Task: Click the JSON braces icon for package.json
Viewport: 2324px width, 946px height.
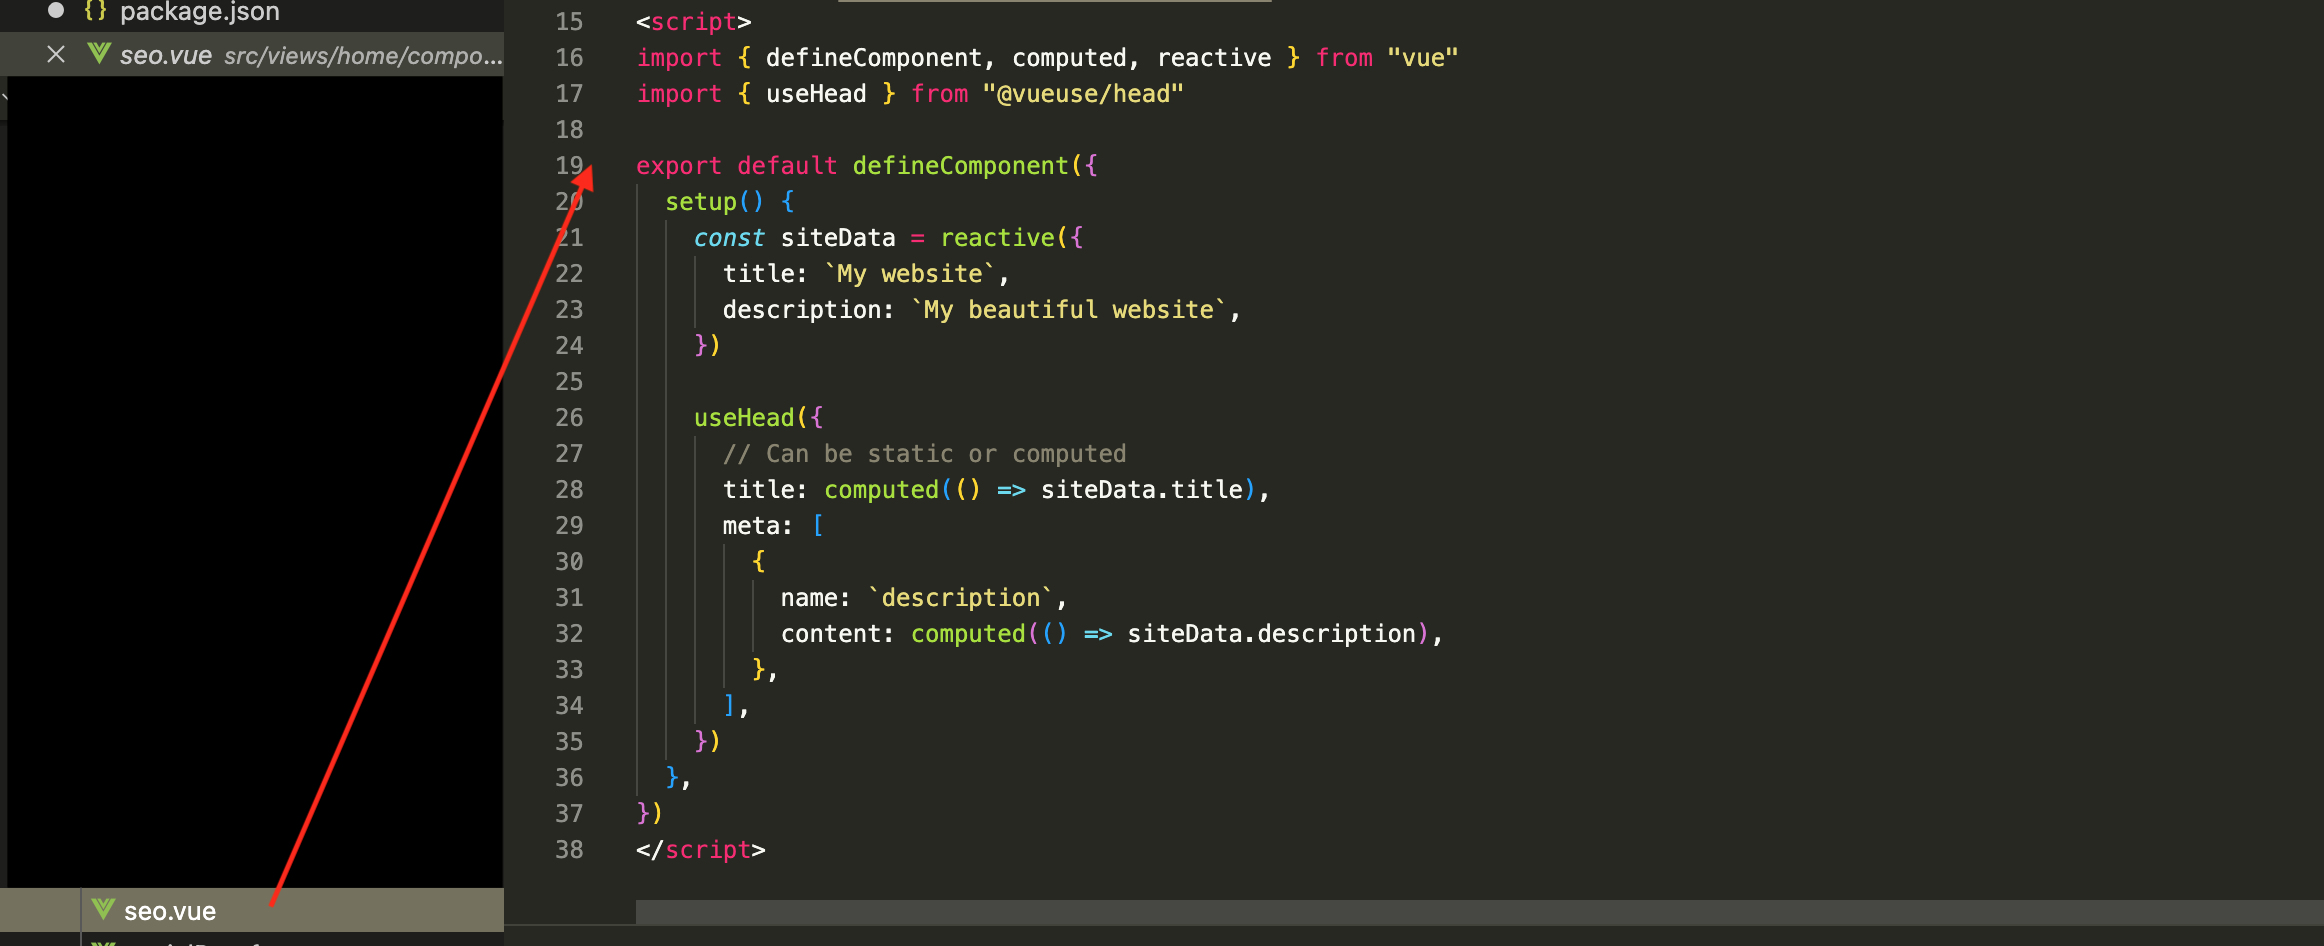Action: pos(95,11)
